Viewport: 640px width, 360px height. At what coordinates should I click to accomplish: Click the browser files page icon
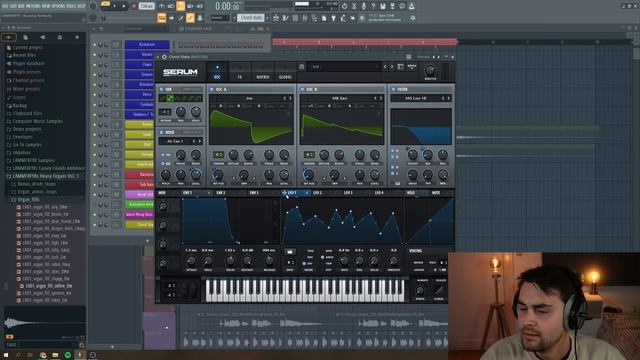[25, 37]
